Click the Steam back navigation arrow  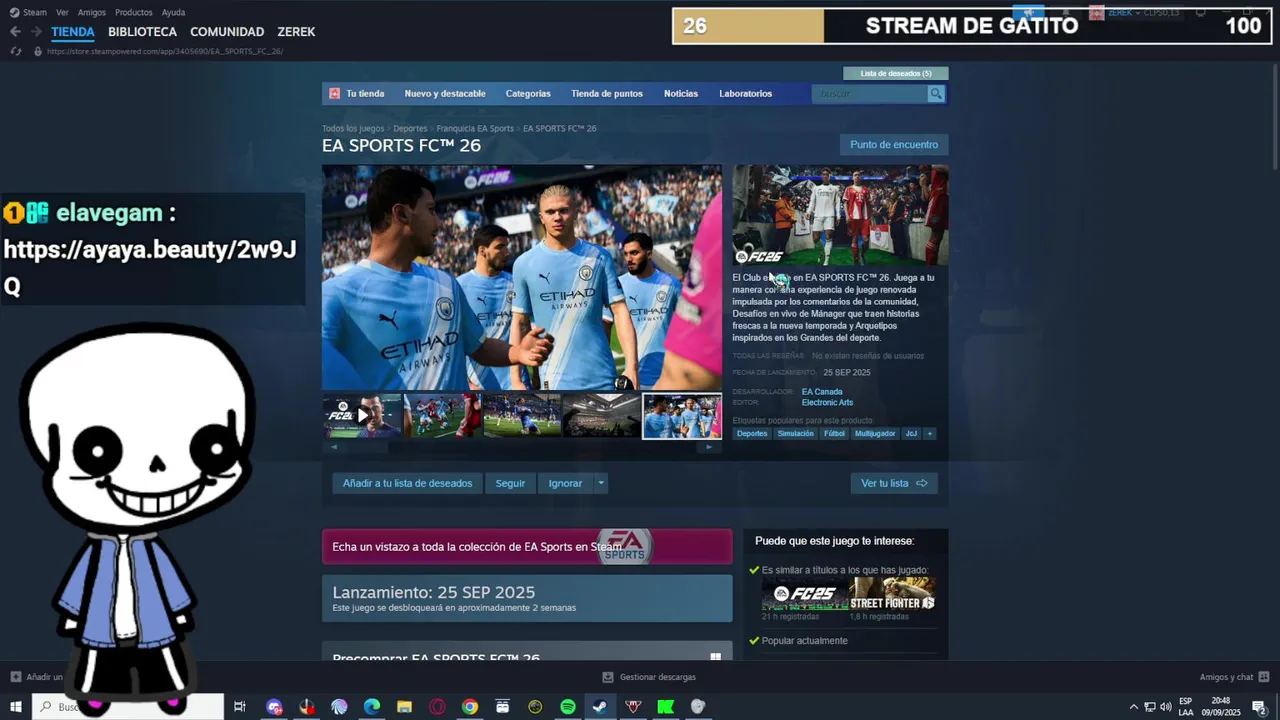pyautogui.click(x=15, y=32)
